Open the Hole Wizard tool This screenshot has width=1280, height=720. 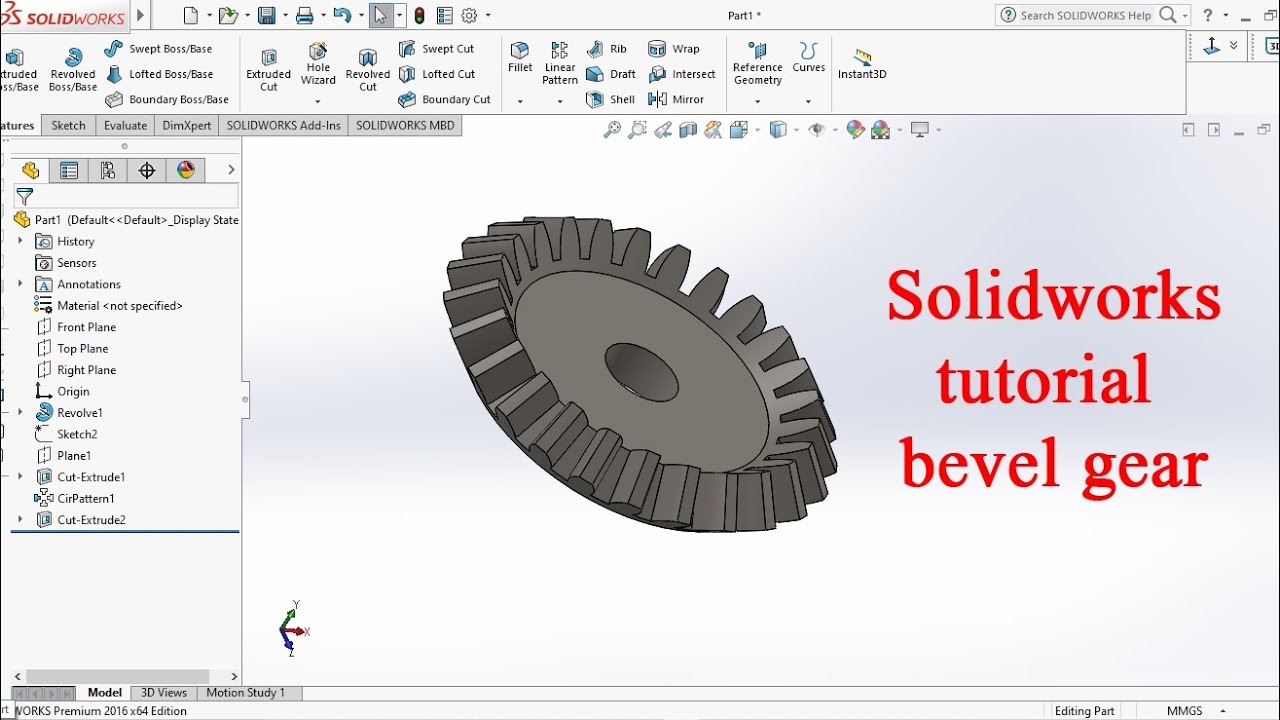point(318,62)
